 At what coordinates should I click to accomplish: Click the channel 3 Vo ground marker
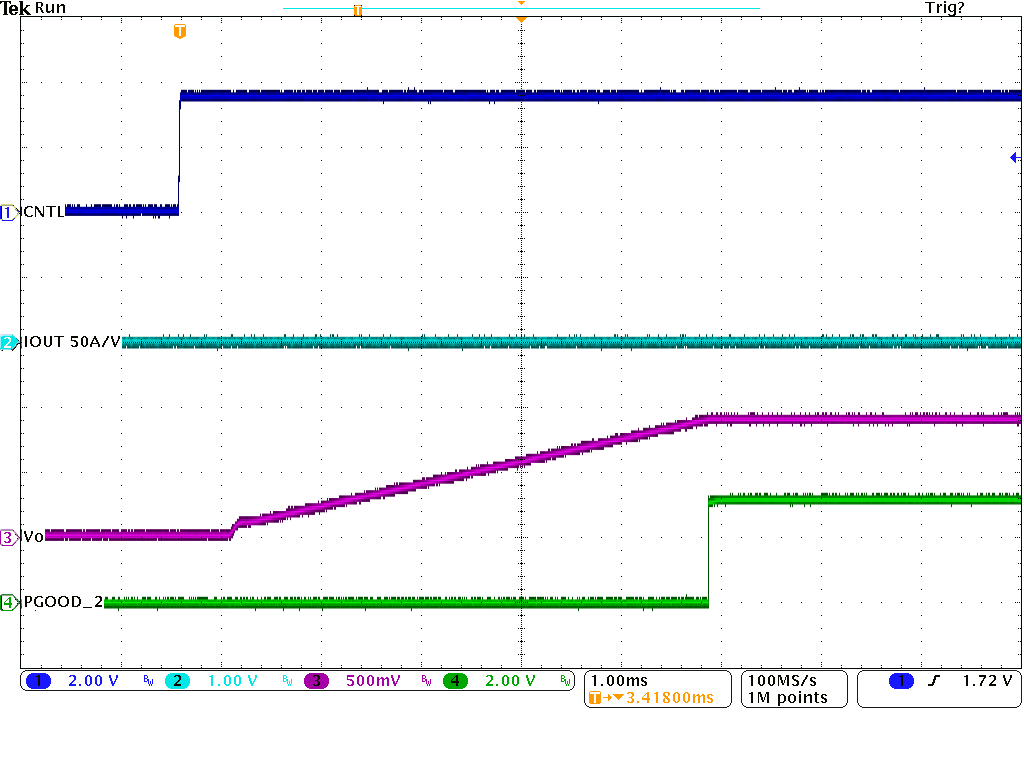(x=9, y=537)
